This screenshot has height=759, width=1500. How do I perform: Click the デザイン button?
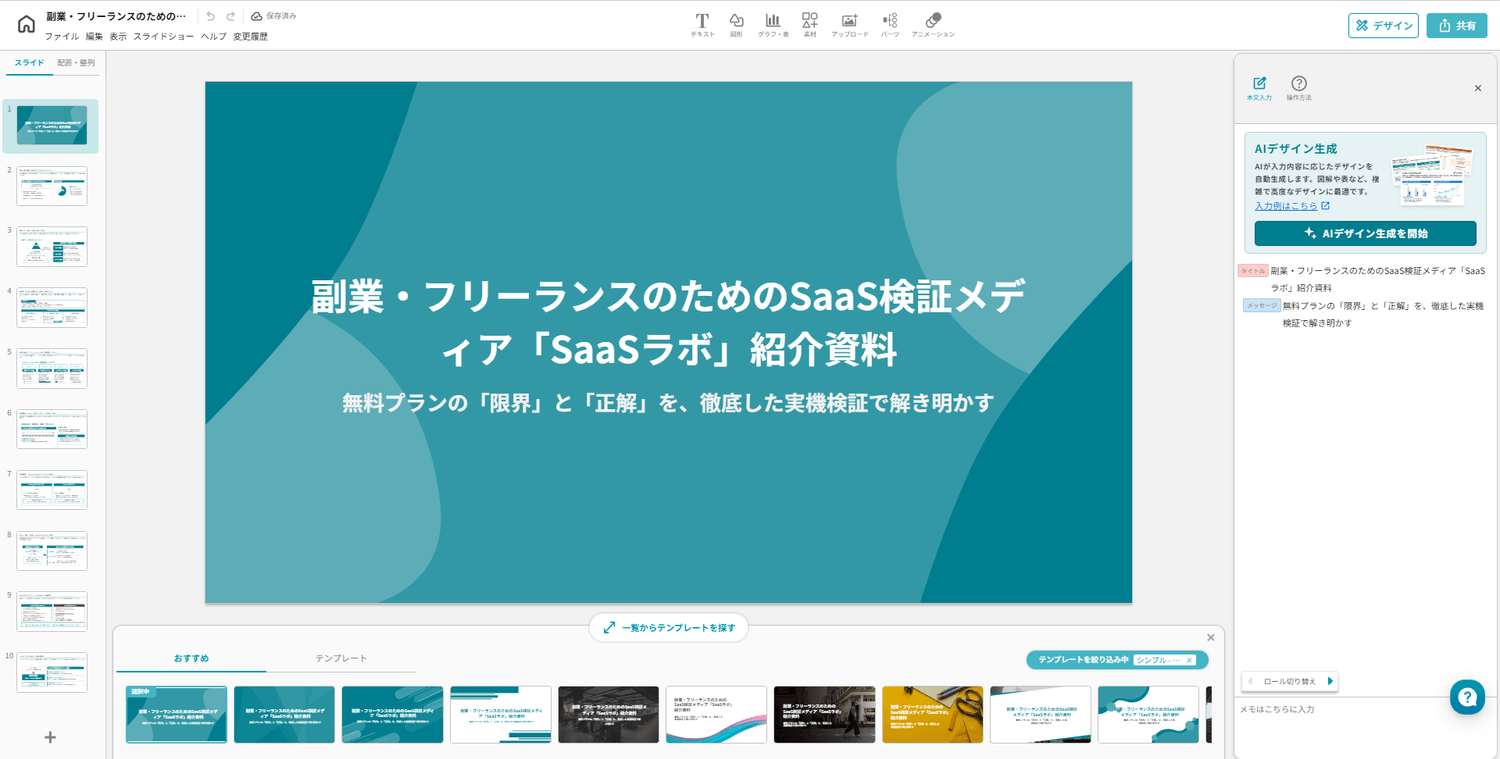click(x=1383, y=25)
